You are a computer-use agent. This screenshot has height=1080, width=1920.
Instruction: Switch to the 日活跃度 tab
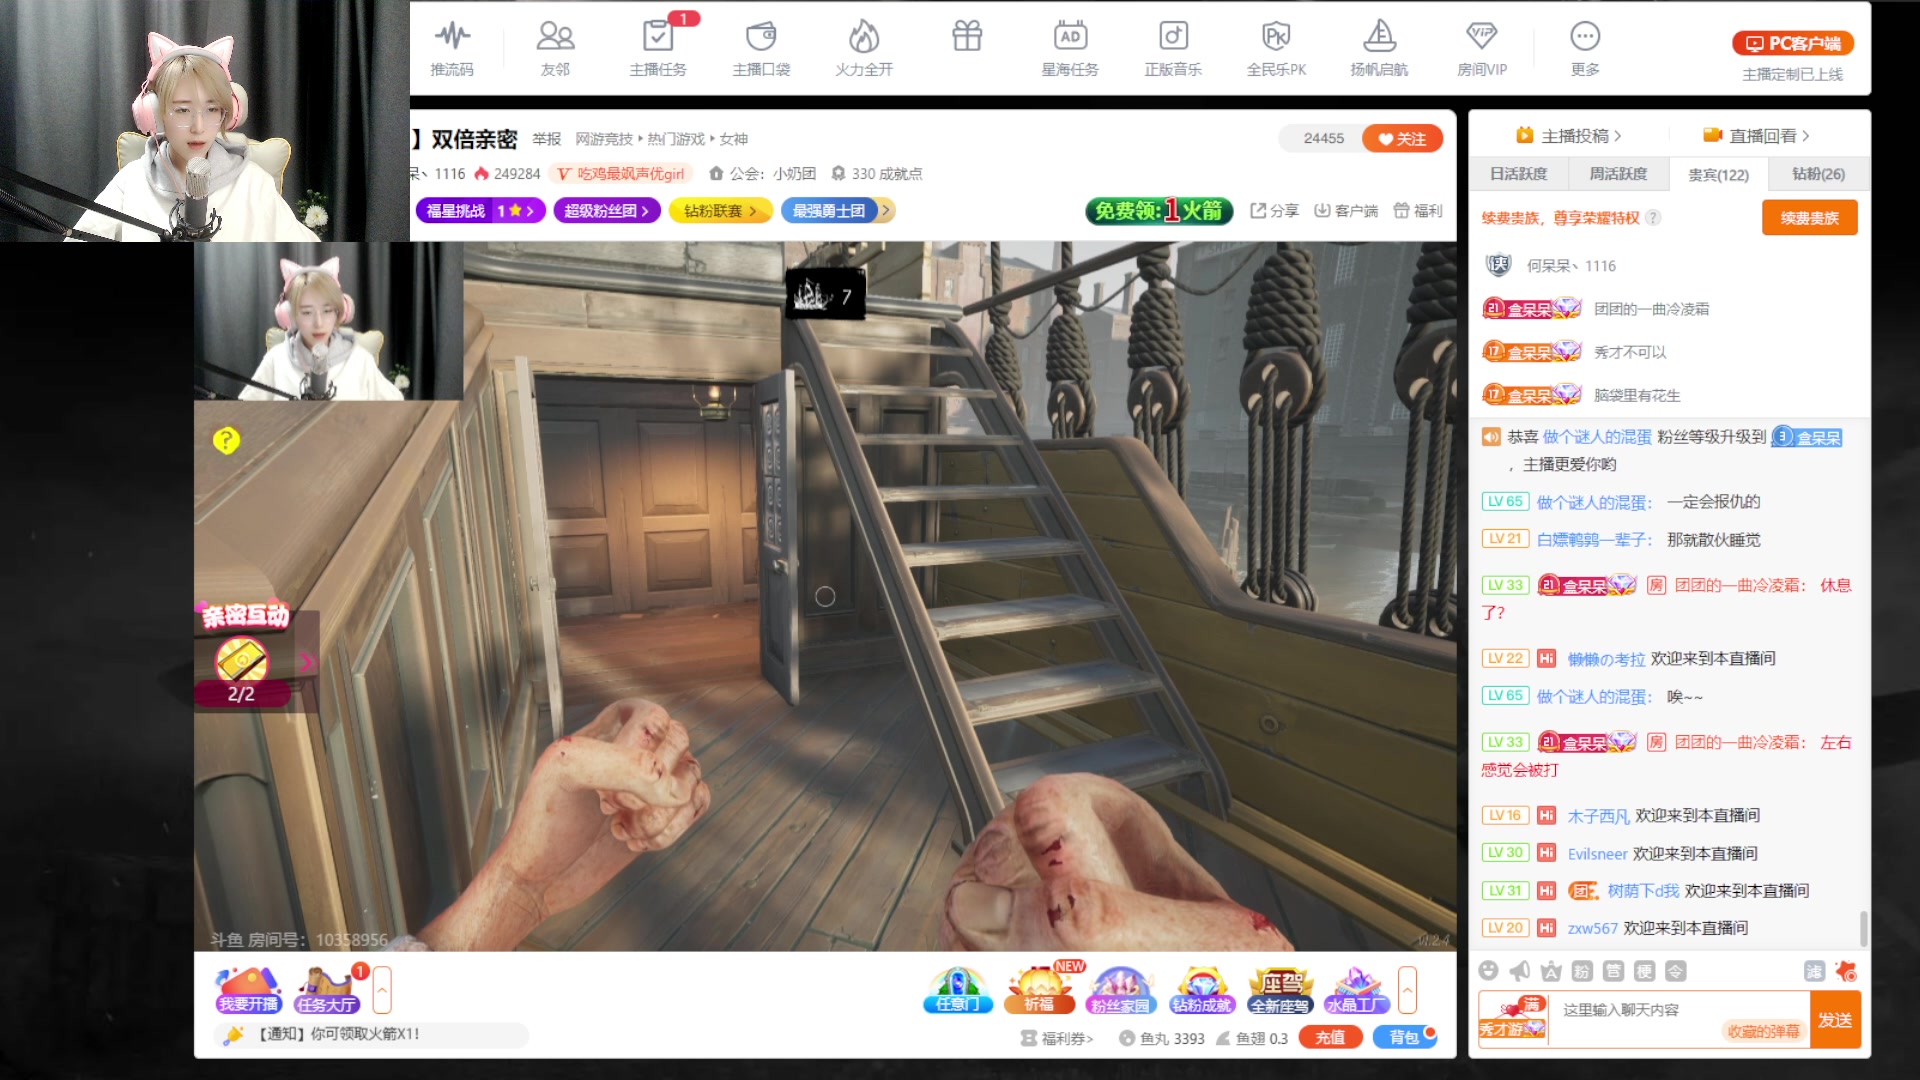pyautogui.click(x=1518, y=174)
